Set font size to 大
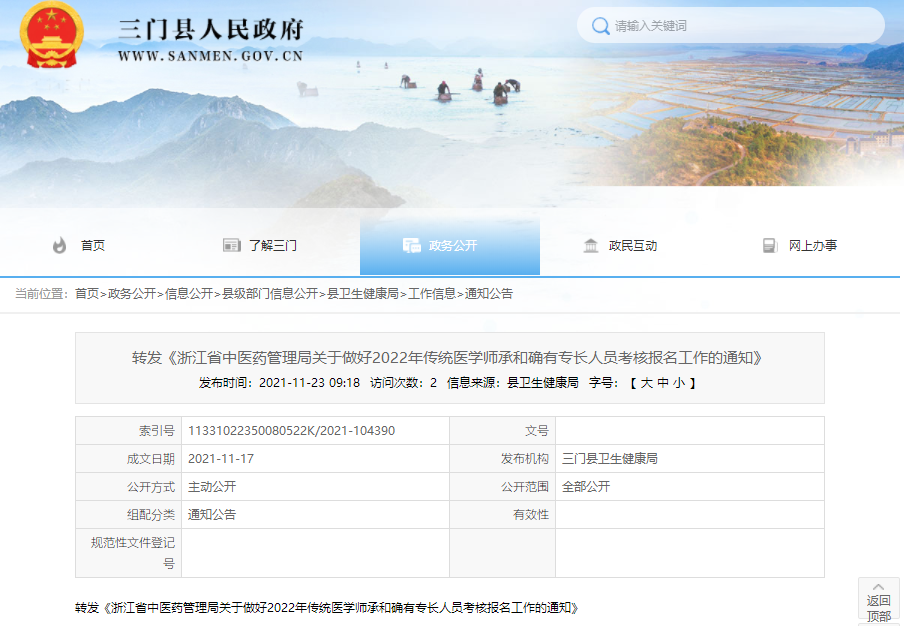 (647, 383)
